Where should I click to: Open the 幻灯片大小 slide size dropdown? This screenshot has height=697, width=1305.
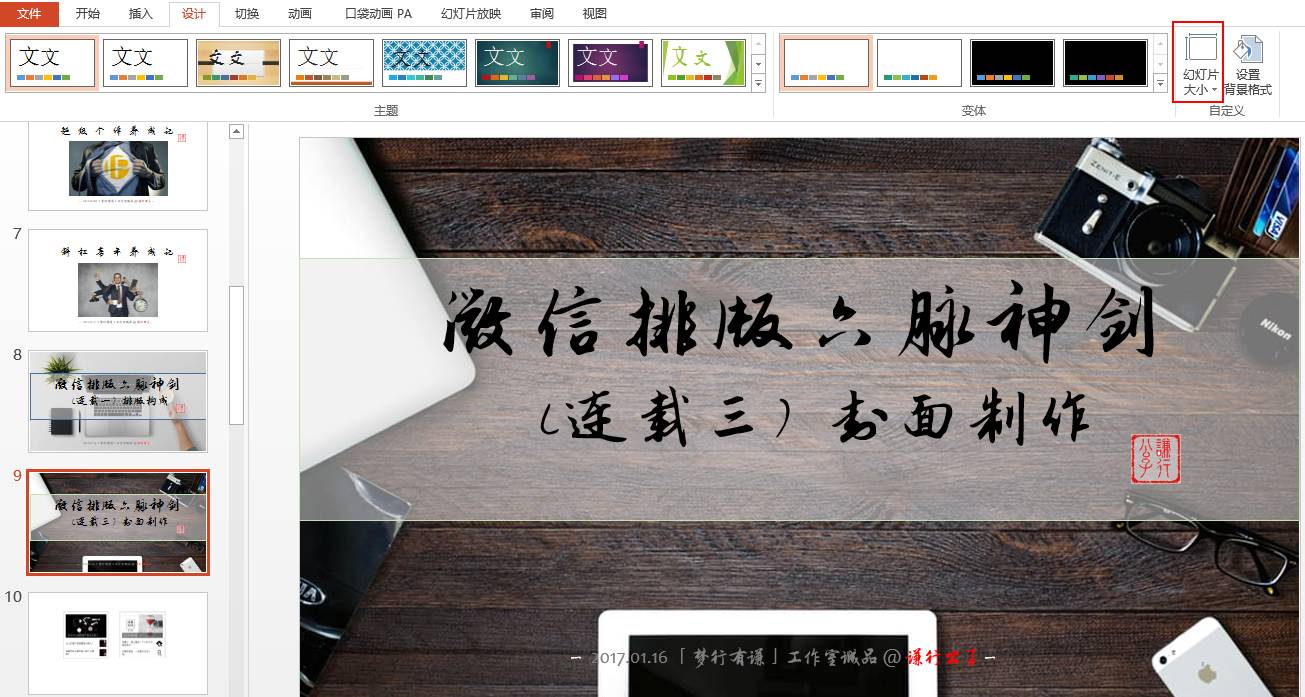point(1198,62)
